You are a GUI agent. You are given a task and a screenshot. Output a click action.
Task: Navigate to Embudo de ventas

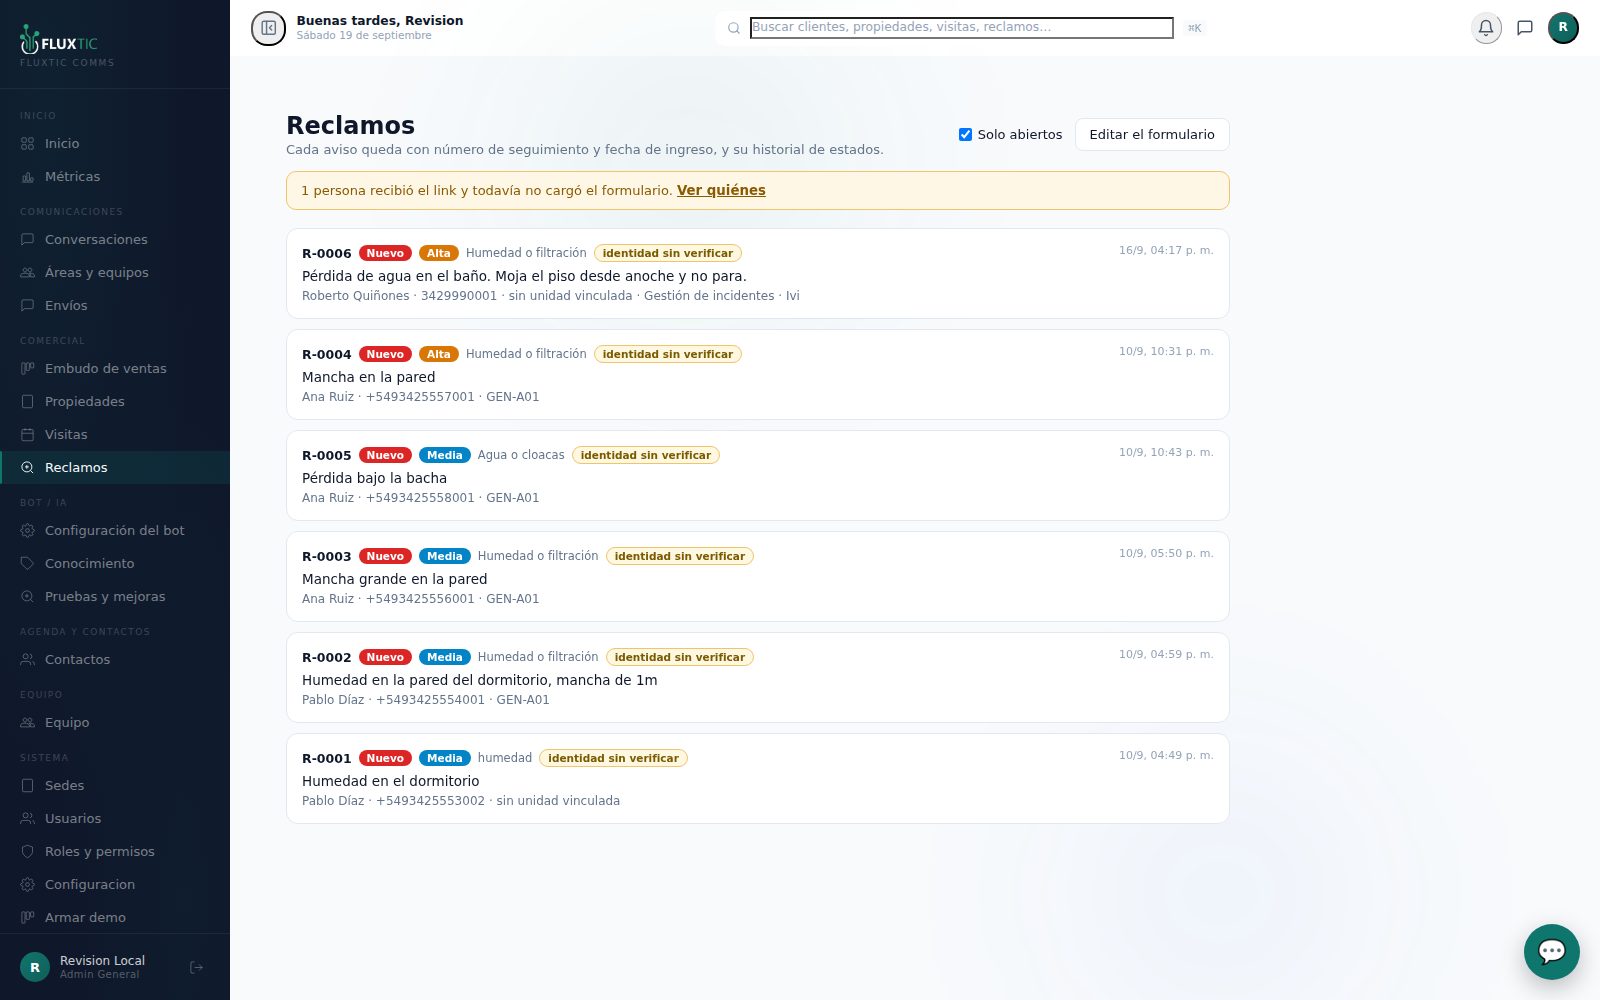[x=115, y=369]
